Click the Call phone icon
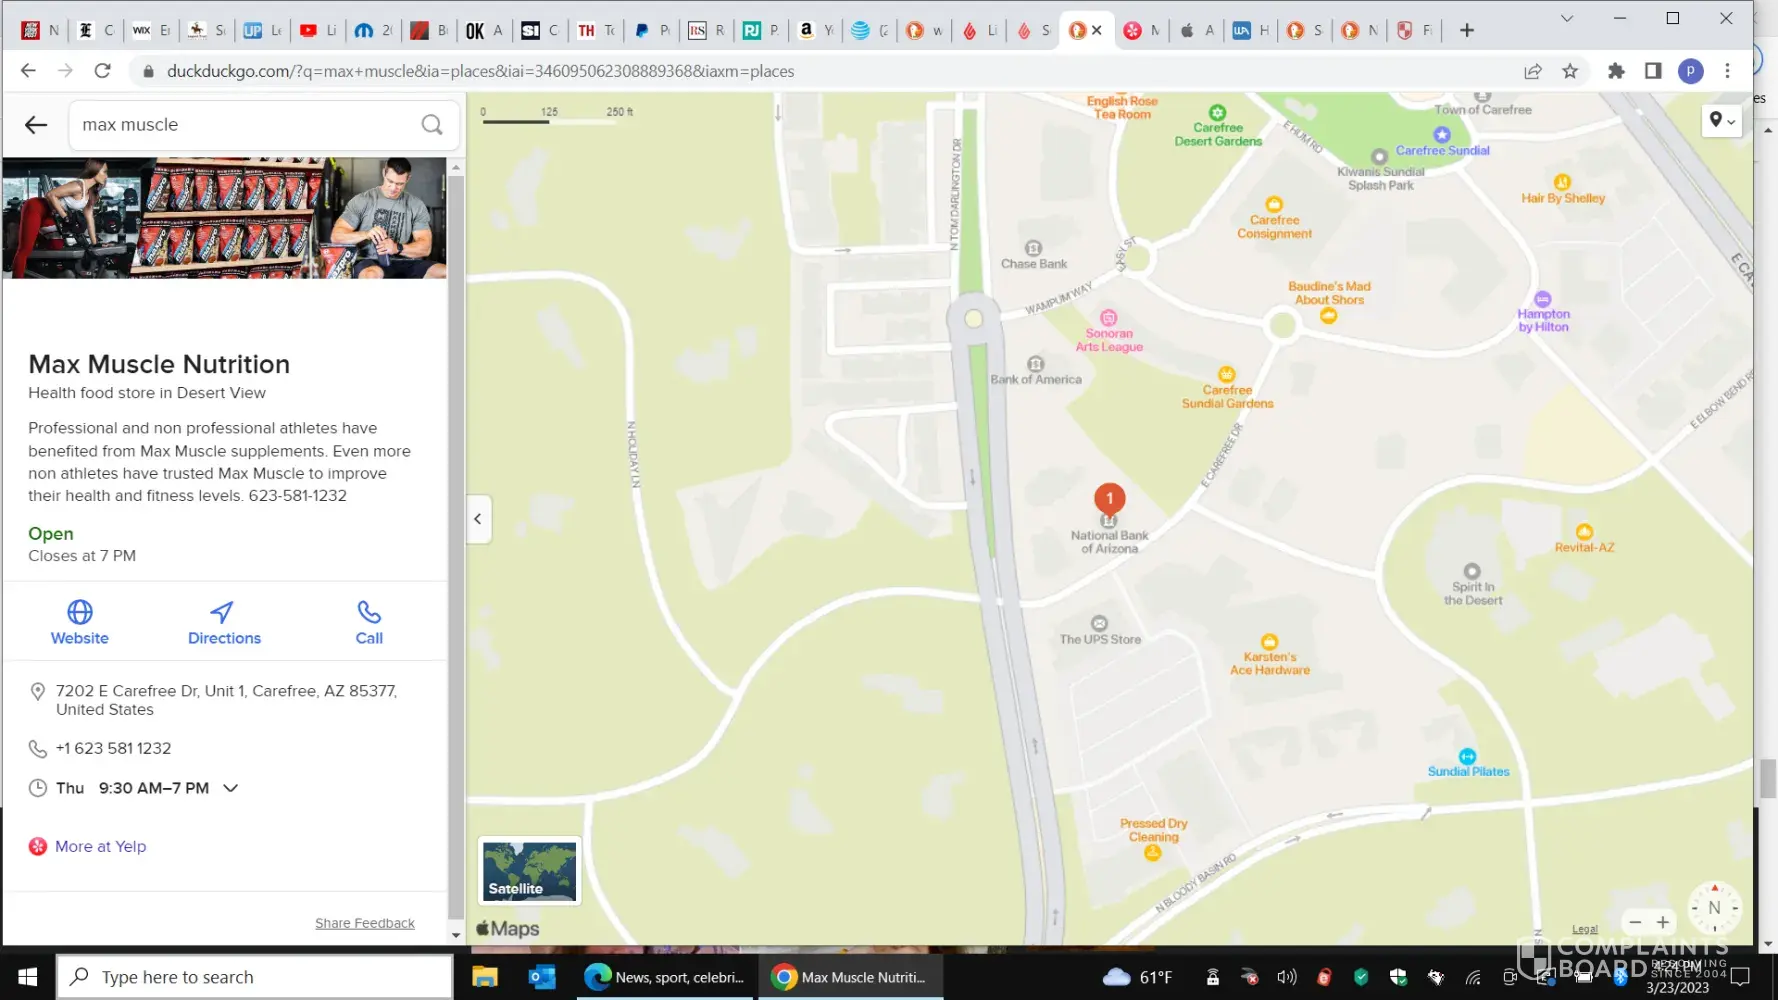This screenshot has width=1778, height=1000. pos(369,612)
